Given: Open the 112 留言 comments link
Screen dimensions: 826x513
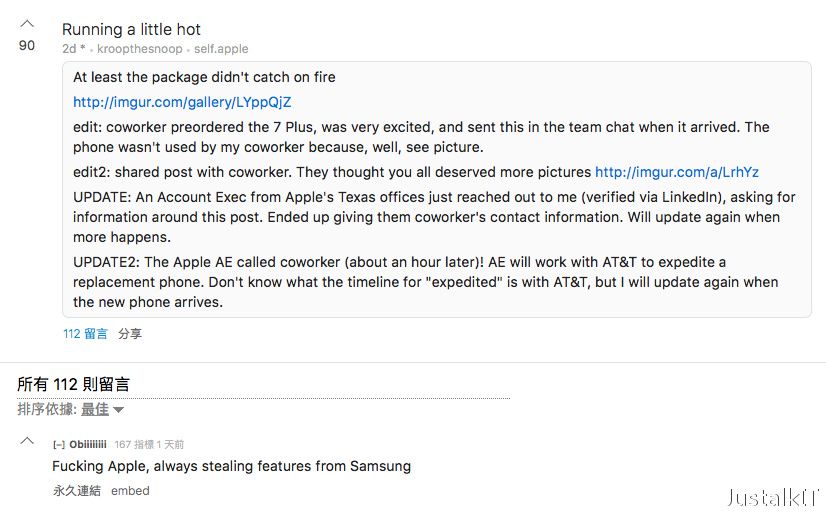Looking at the screenshot, I should (x=85, y=334).
